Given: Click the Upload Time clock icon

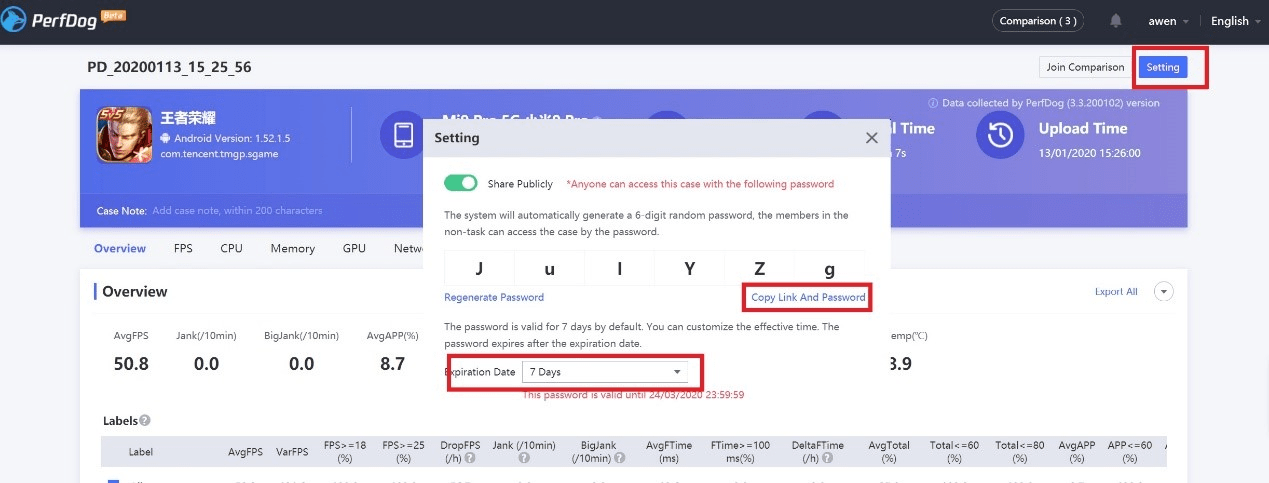Looking at the screenshot, I should pos(1000,137).
